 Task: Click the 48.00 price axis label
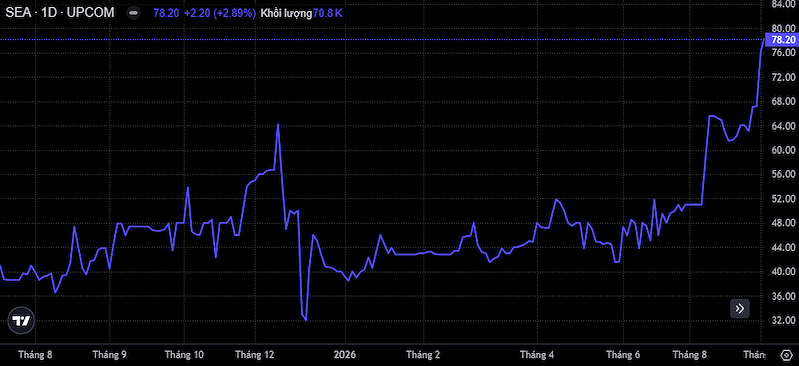pyautogui.click(x=784, y=223)
